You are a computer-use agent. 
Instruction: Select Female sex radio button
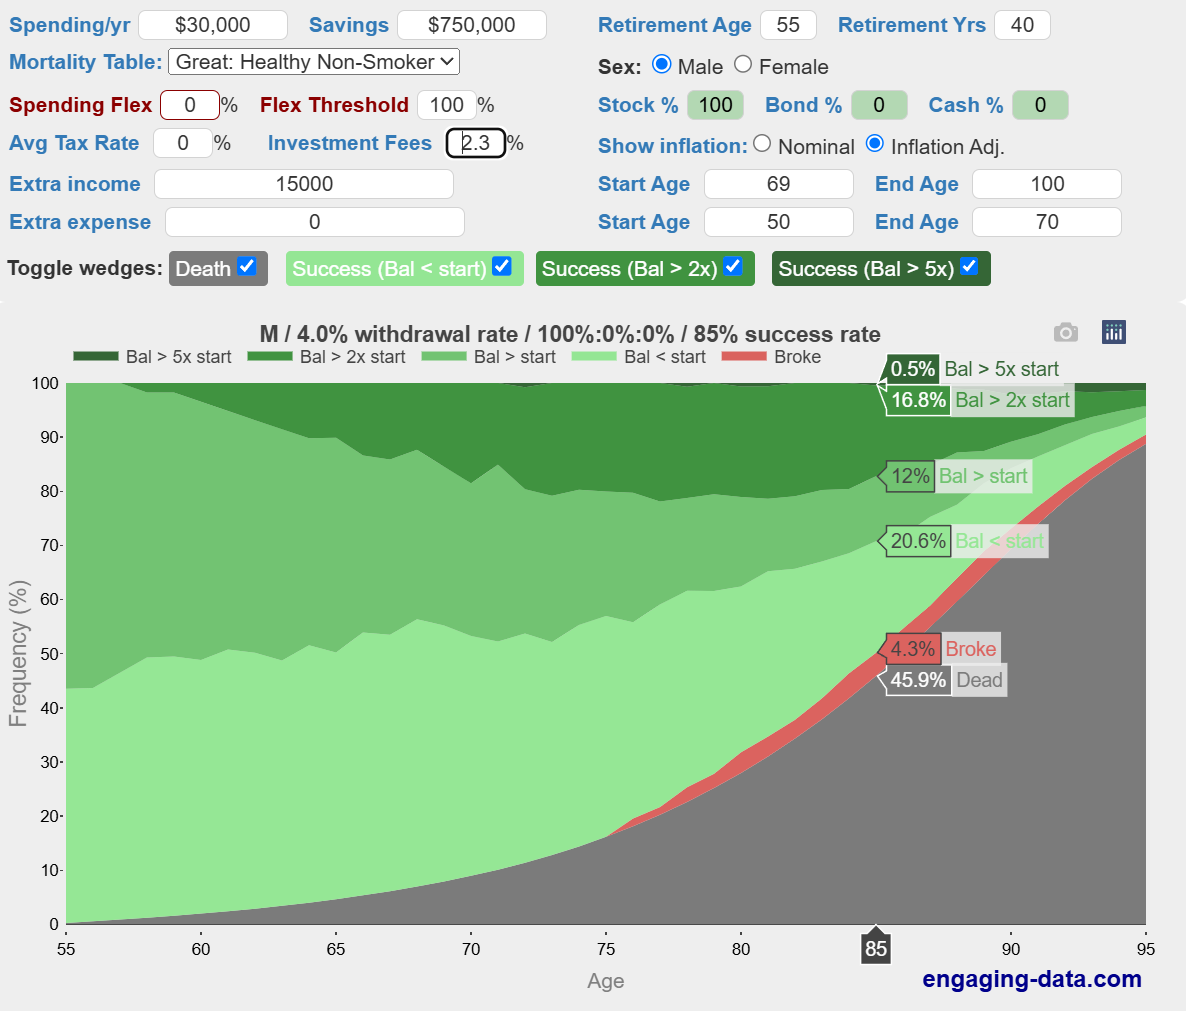coord(743,65)
